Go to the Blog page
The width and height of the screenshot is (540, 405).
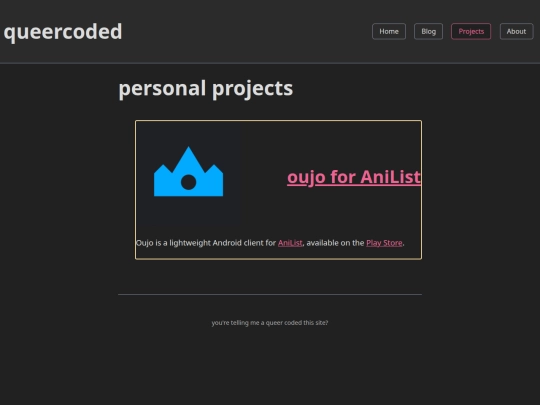[428, 31]
